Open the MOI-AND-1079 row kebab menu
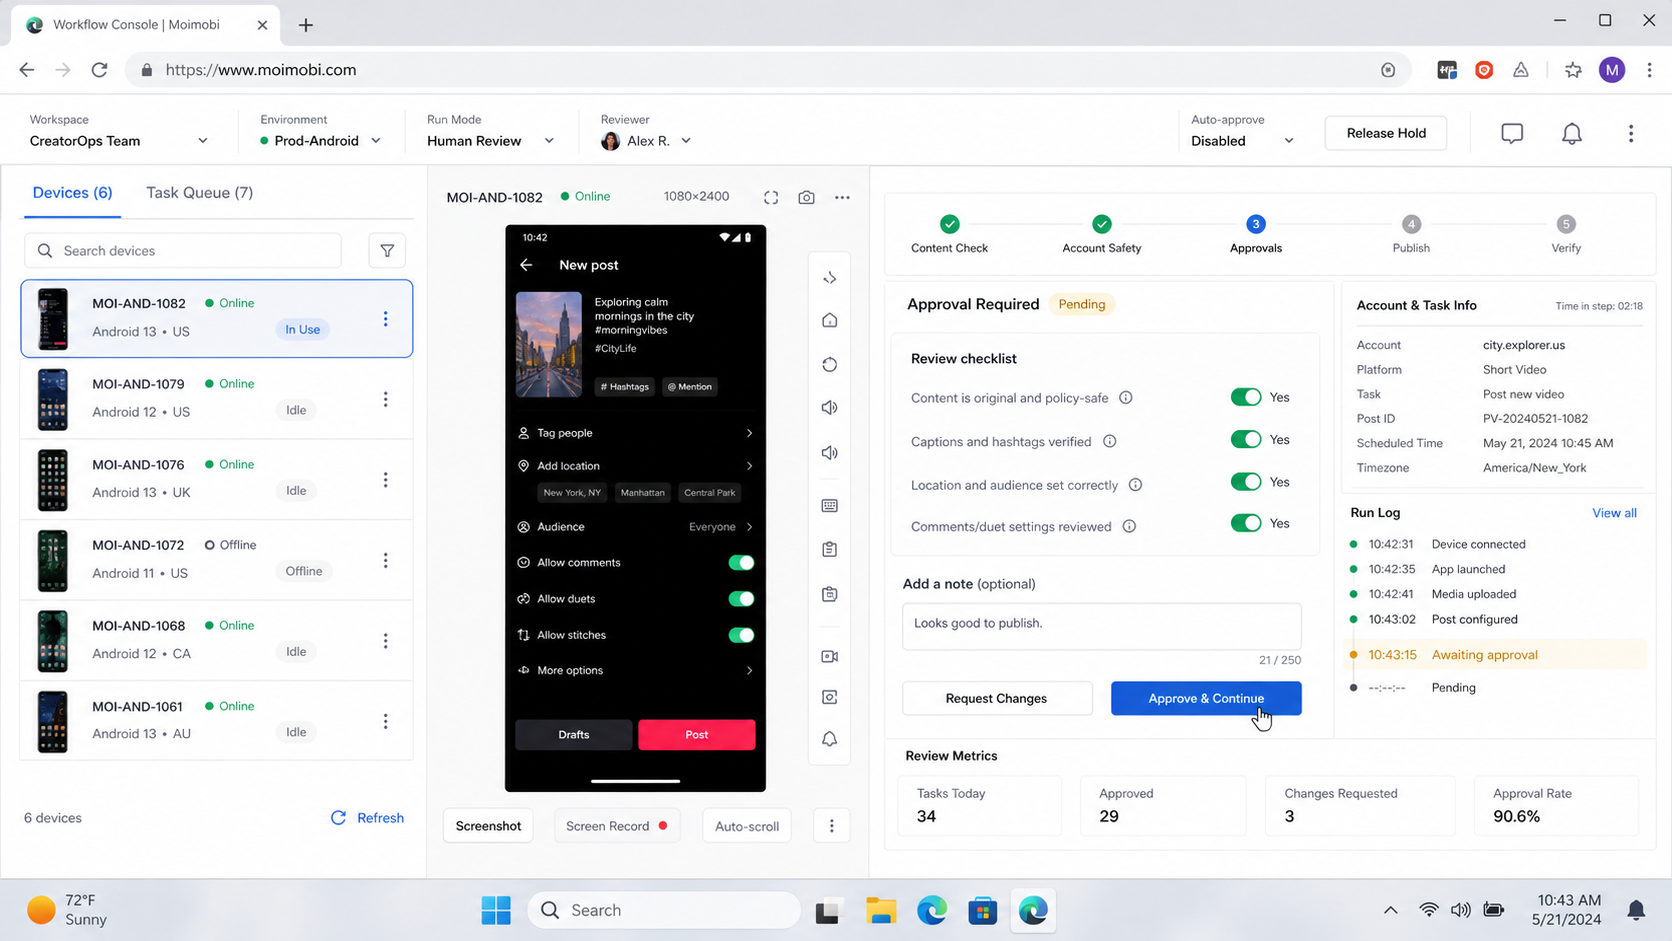This screenshot has width=1672, height=941. point(385,399)
